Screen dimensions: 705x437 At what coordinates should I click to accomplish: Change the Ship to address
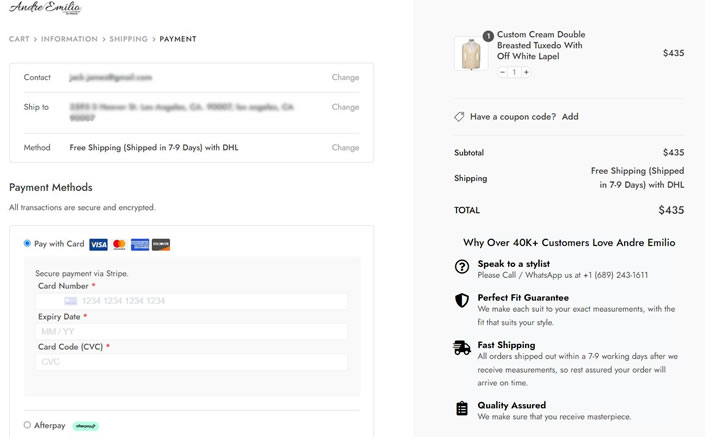(x=345, y=107)
